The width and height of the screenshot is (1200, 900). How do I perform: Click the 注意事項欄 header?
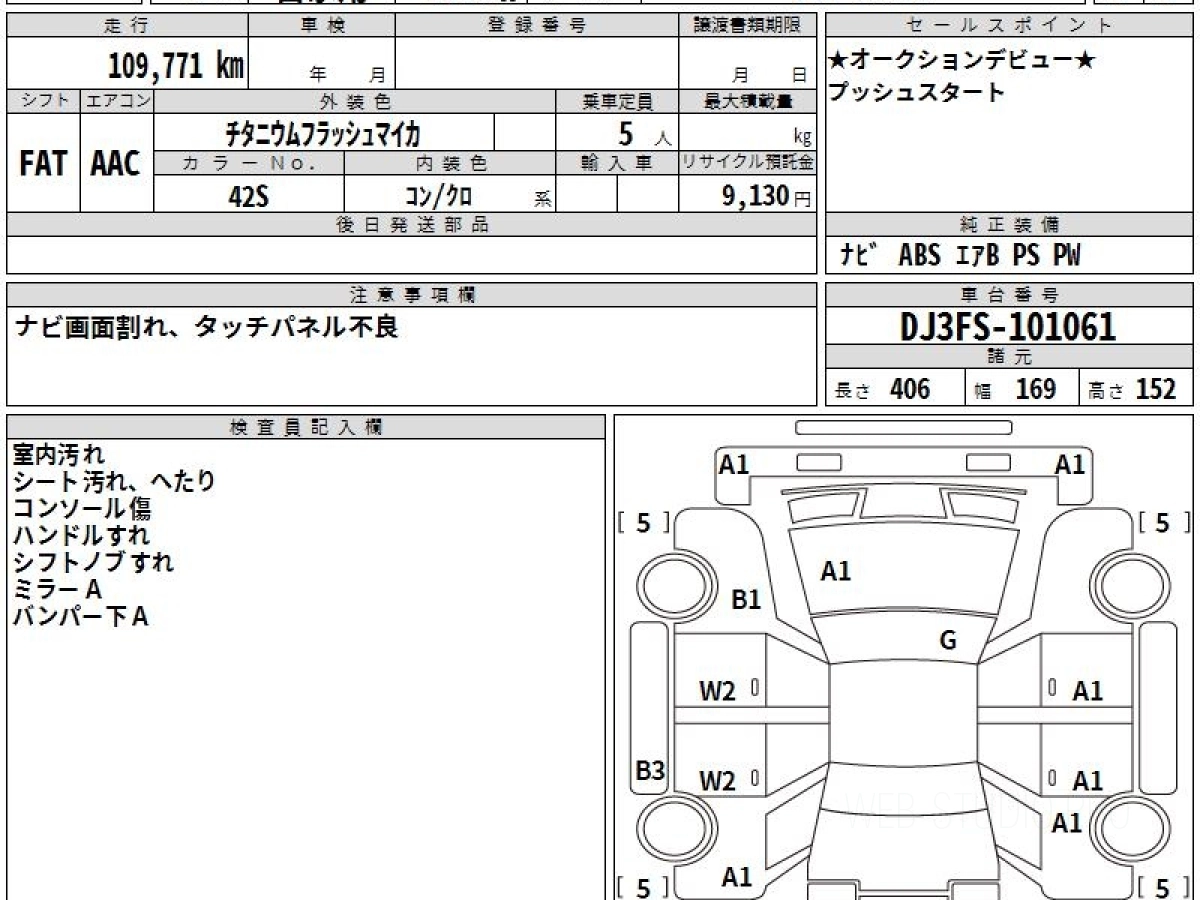point(411,295)
